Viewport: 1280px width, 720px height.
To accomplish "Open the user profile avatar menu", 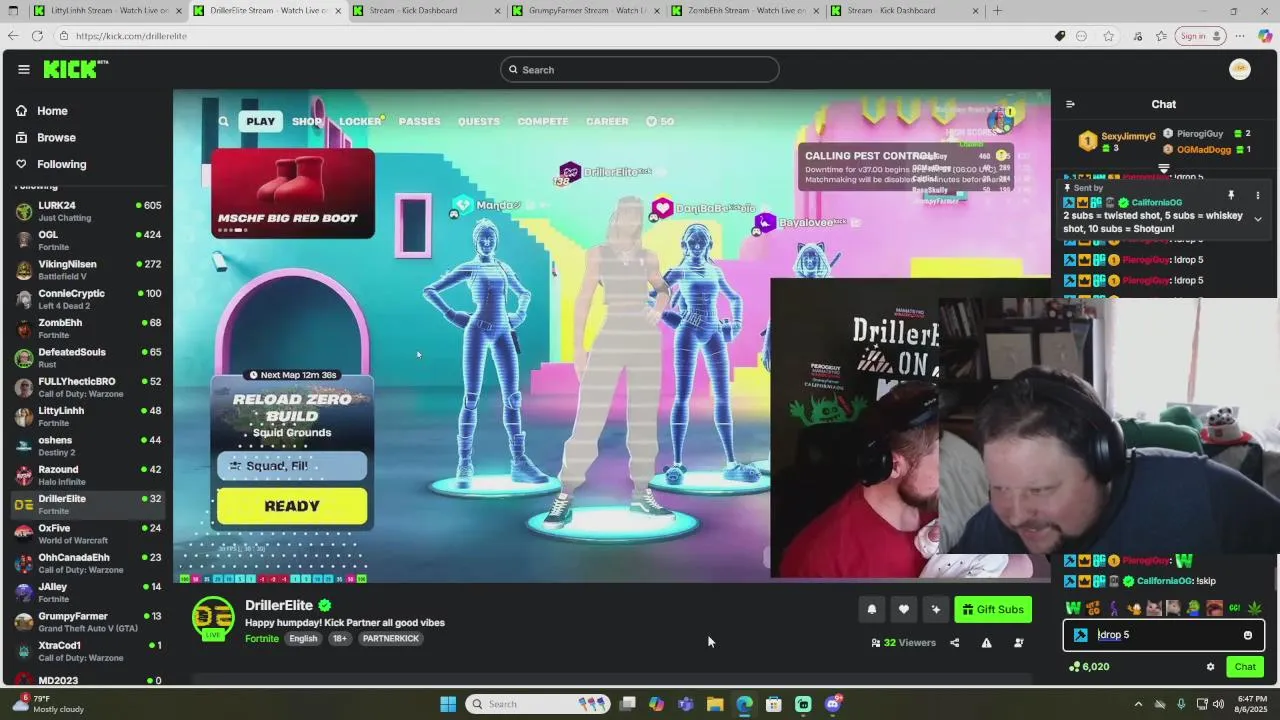I will click(1240, 69).
